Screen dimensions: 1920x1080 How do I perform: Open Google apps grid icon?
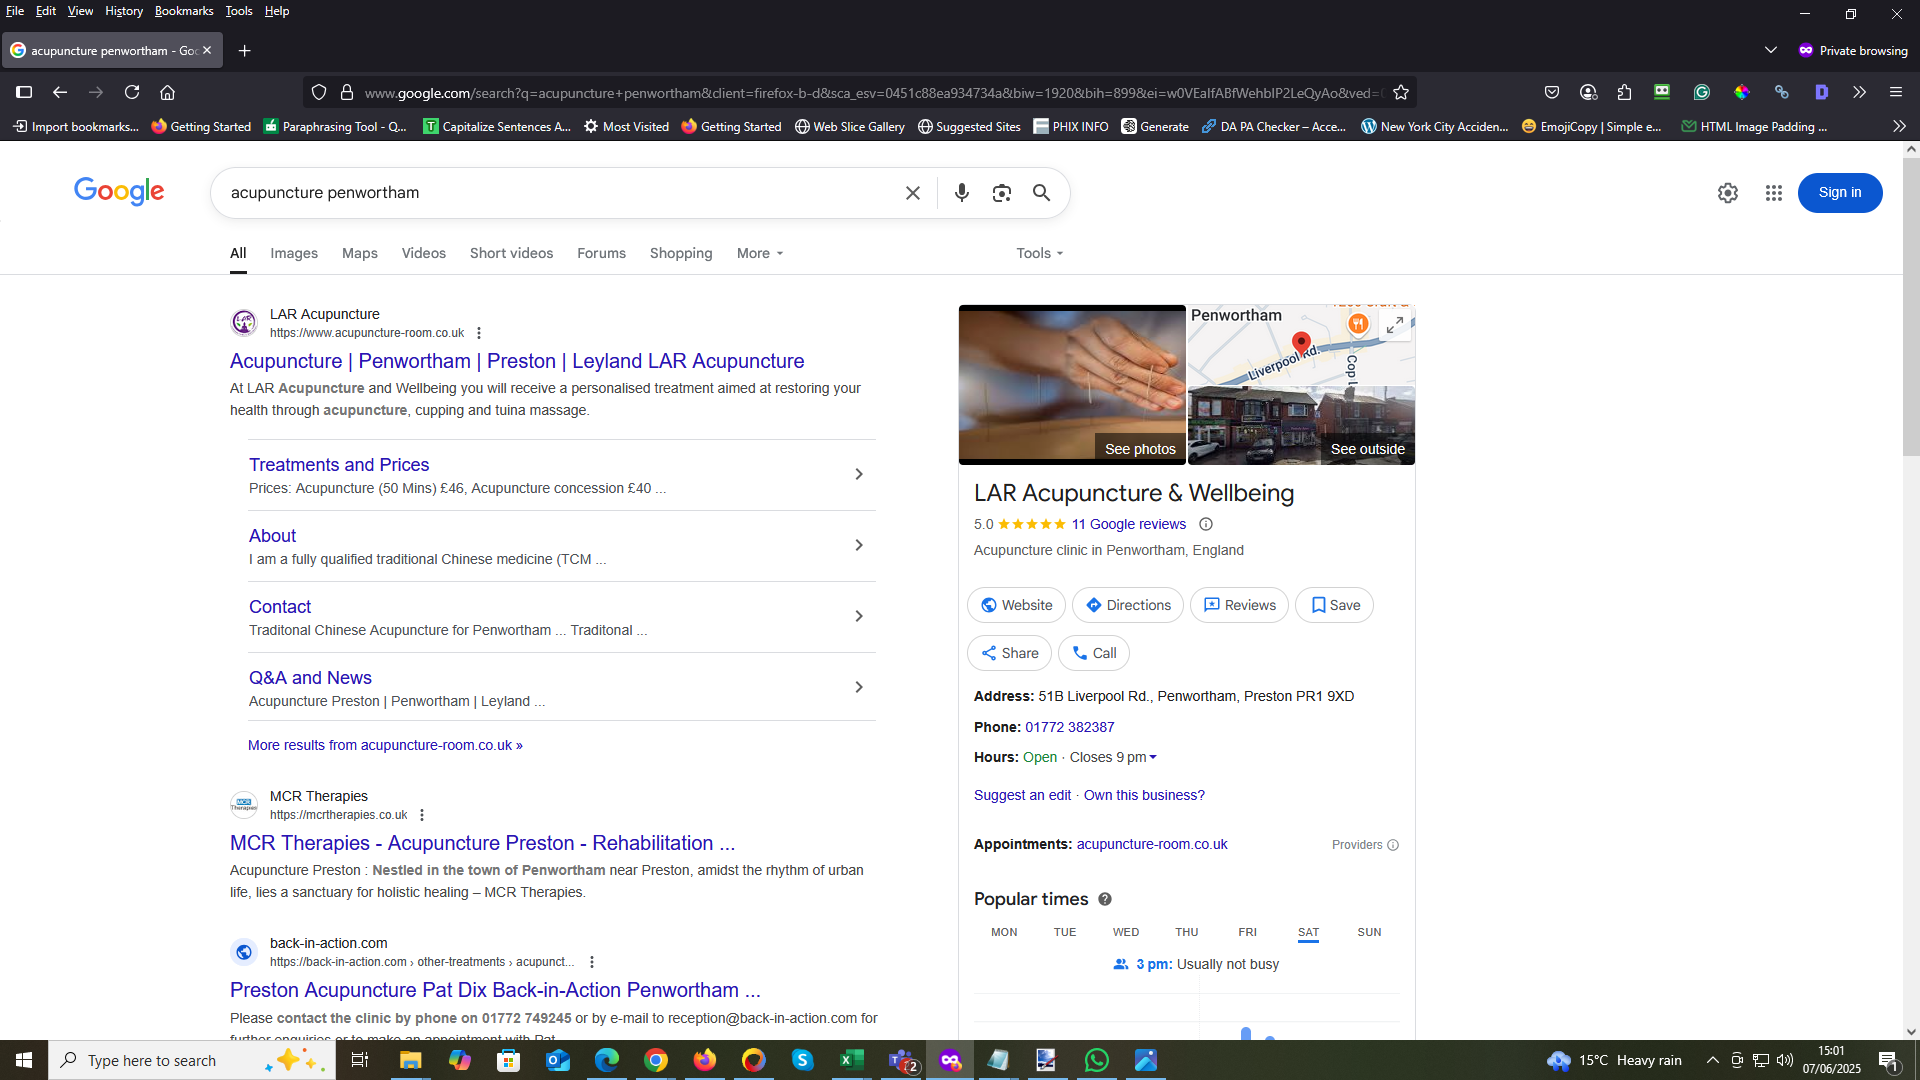(x=1773, y=193)
